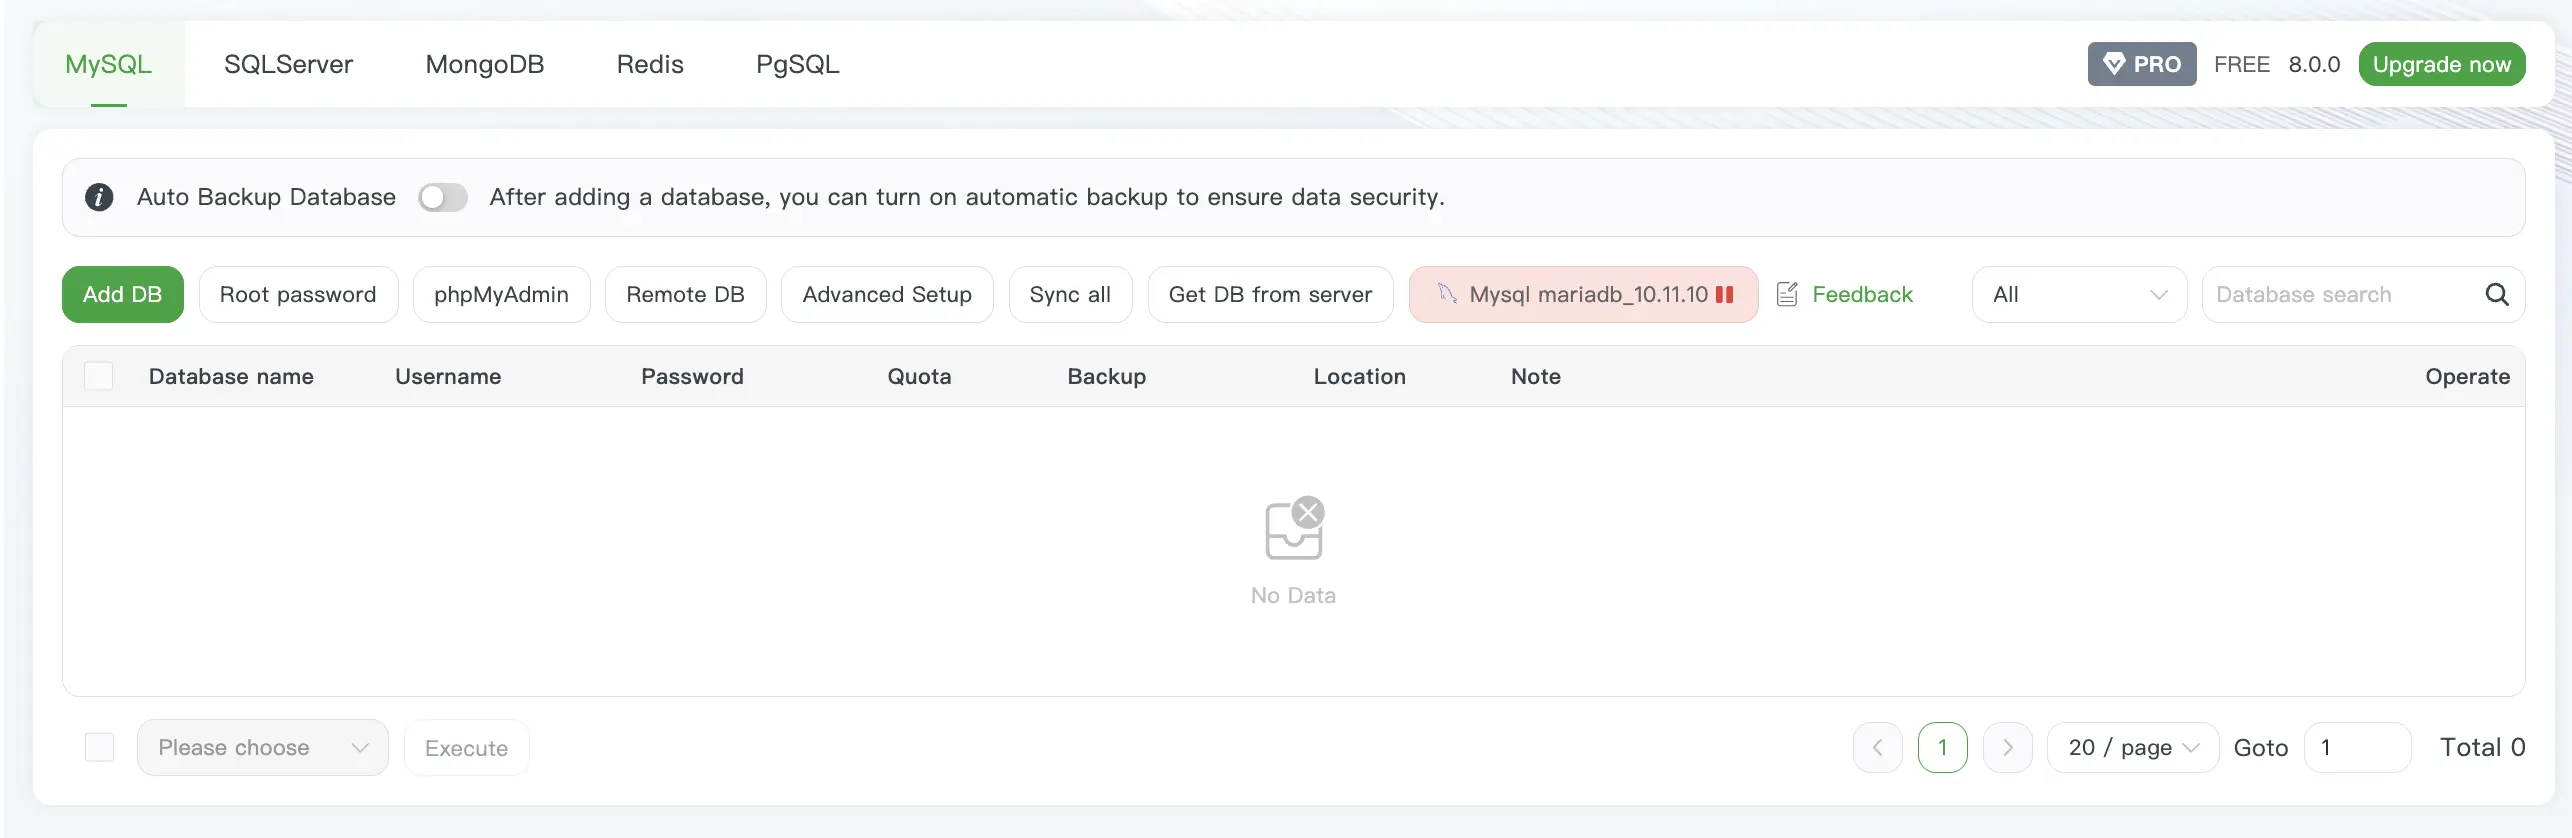The width and height of the screenshot is (2572, 838).
Task: Go to the previous page arrow
Action: click(1877, 747)
